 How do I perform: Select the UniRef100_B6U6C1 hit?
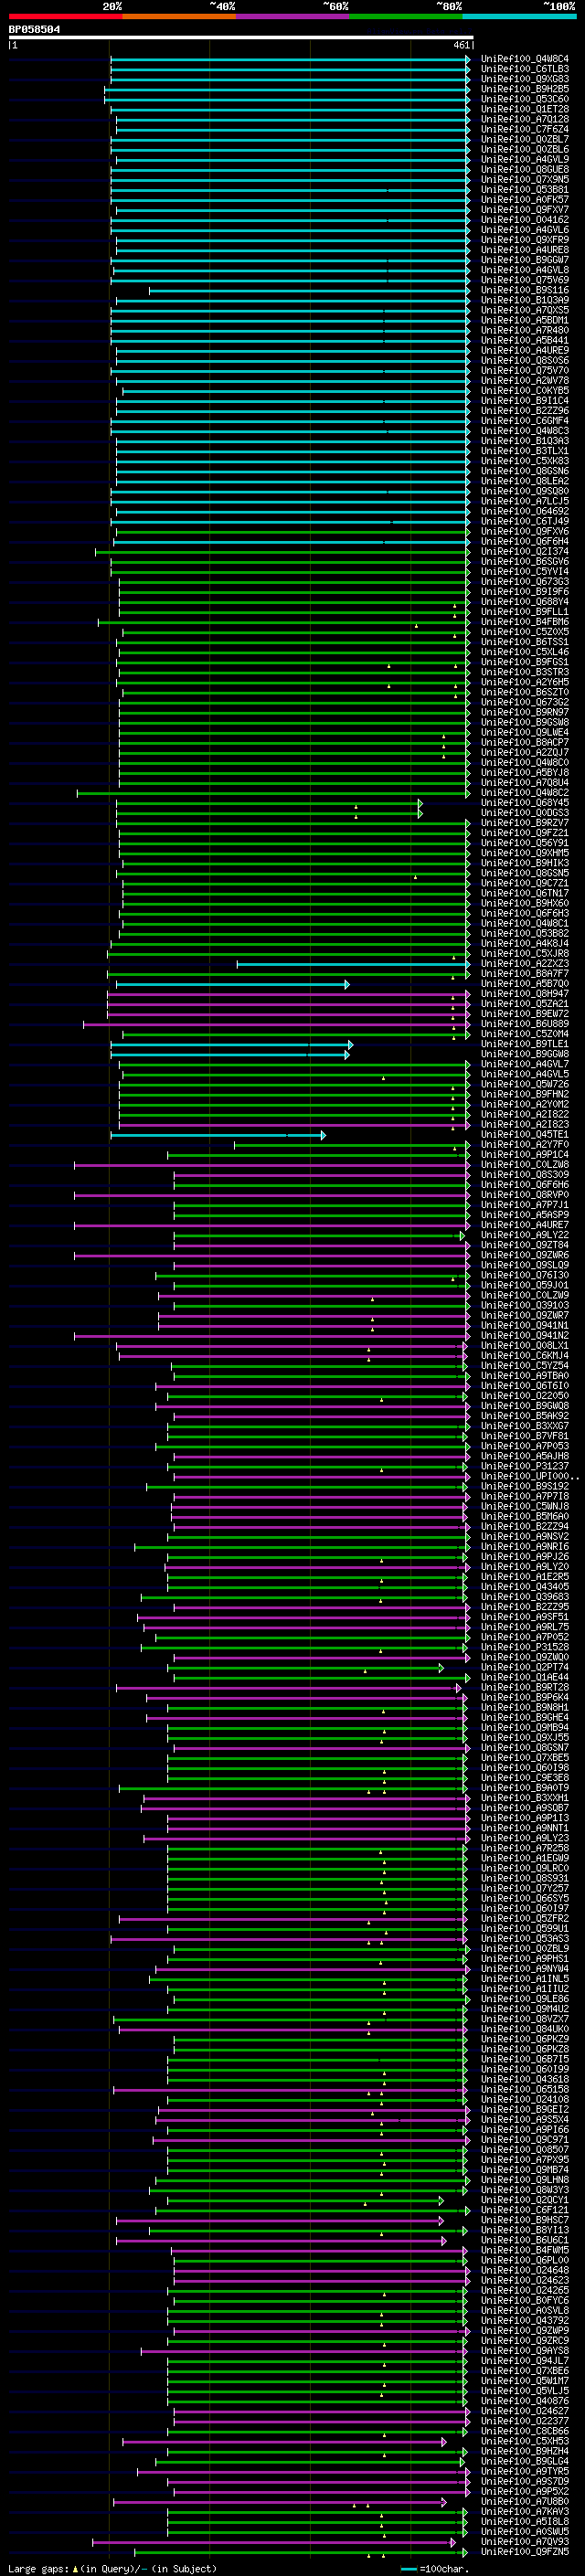point(524,2239)
